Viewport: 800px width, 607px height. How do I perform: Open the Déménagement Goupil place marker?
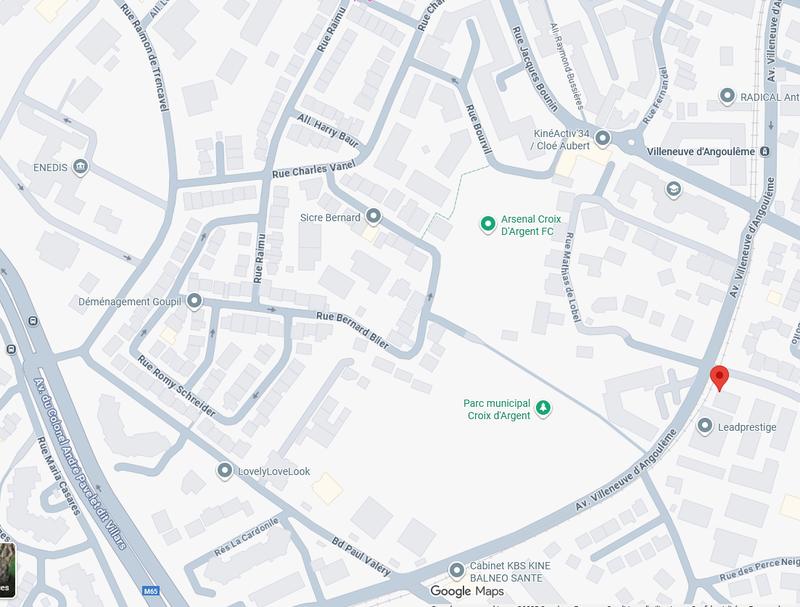pyautogui.click(x=194, y=301)
